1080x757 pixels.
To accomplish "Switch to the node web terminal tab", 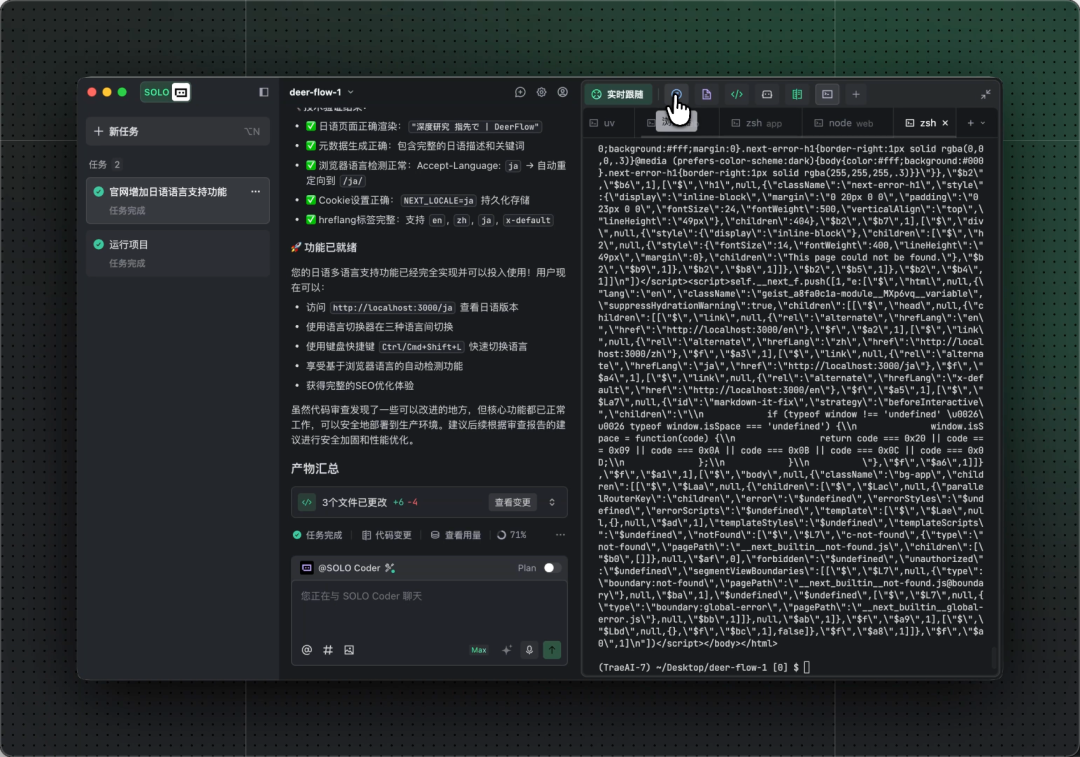I will coord(843,123).
